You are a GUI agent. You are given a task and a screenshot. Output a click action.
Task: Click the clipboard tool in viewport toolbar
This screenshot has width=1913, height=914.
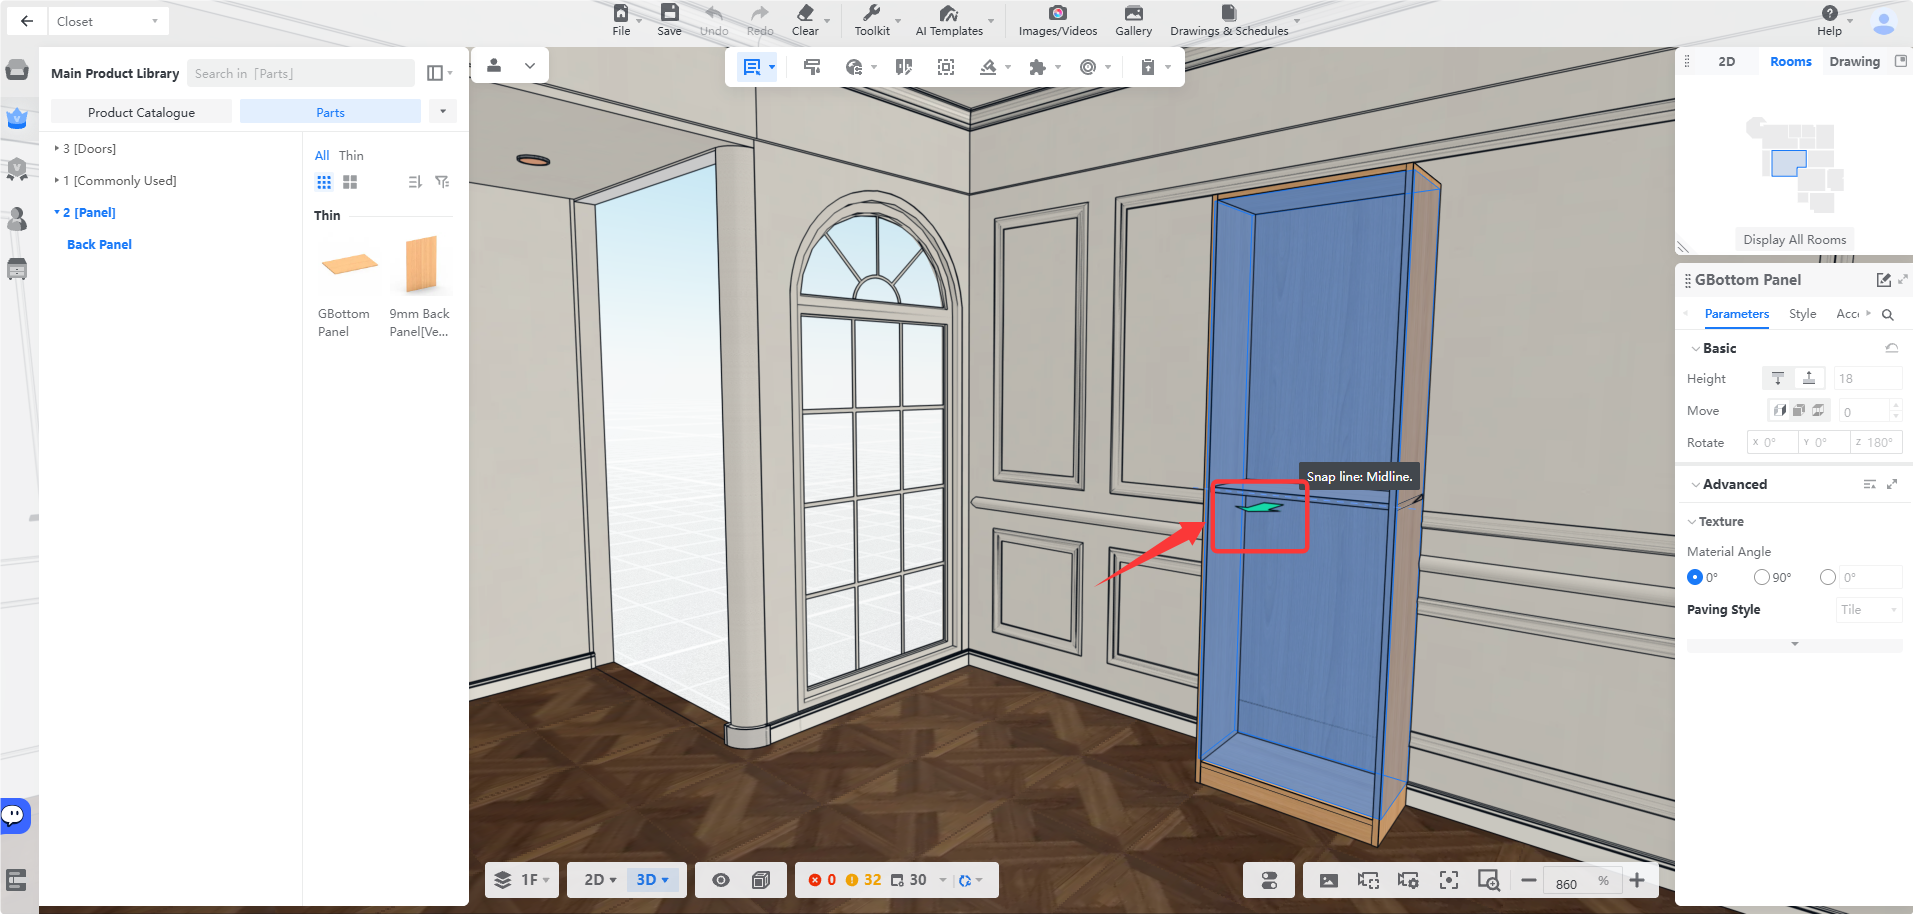[1148, 67]
